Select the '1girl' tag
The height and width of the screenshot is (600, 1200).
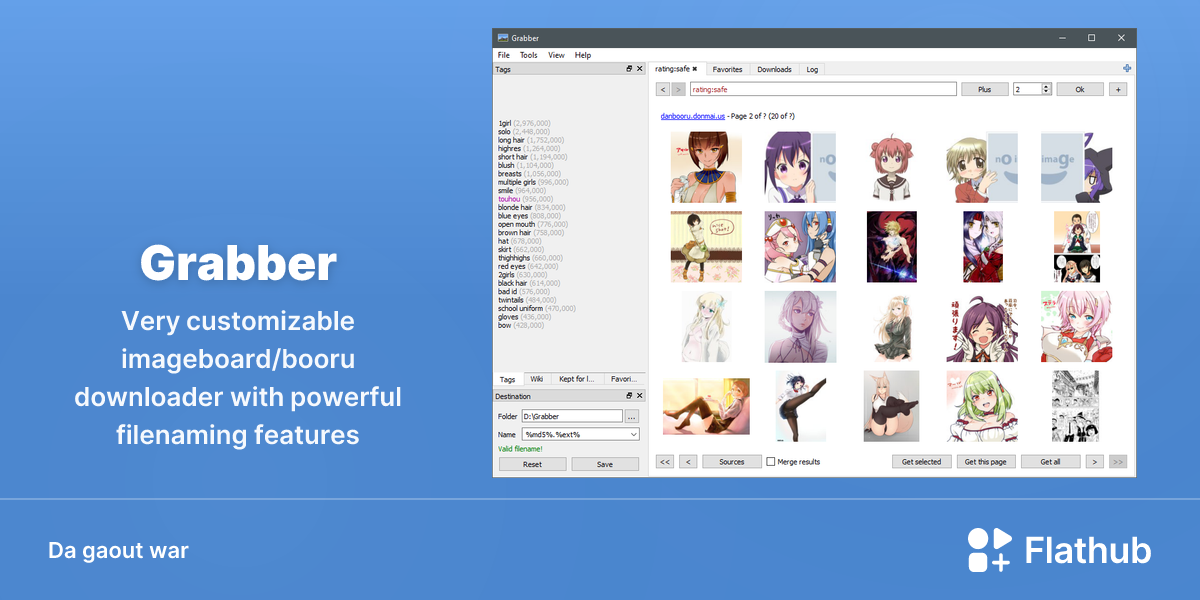[x=504, y=123]
